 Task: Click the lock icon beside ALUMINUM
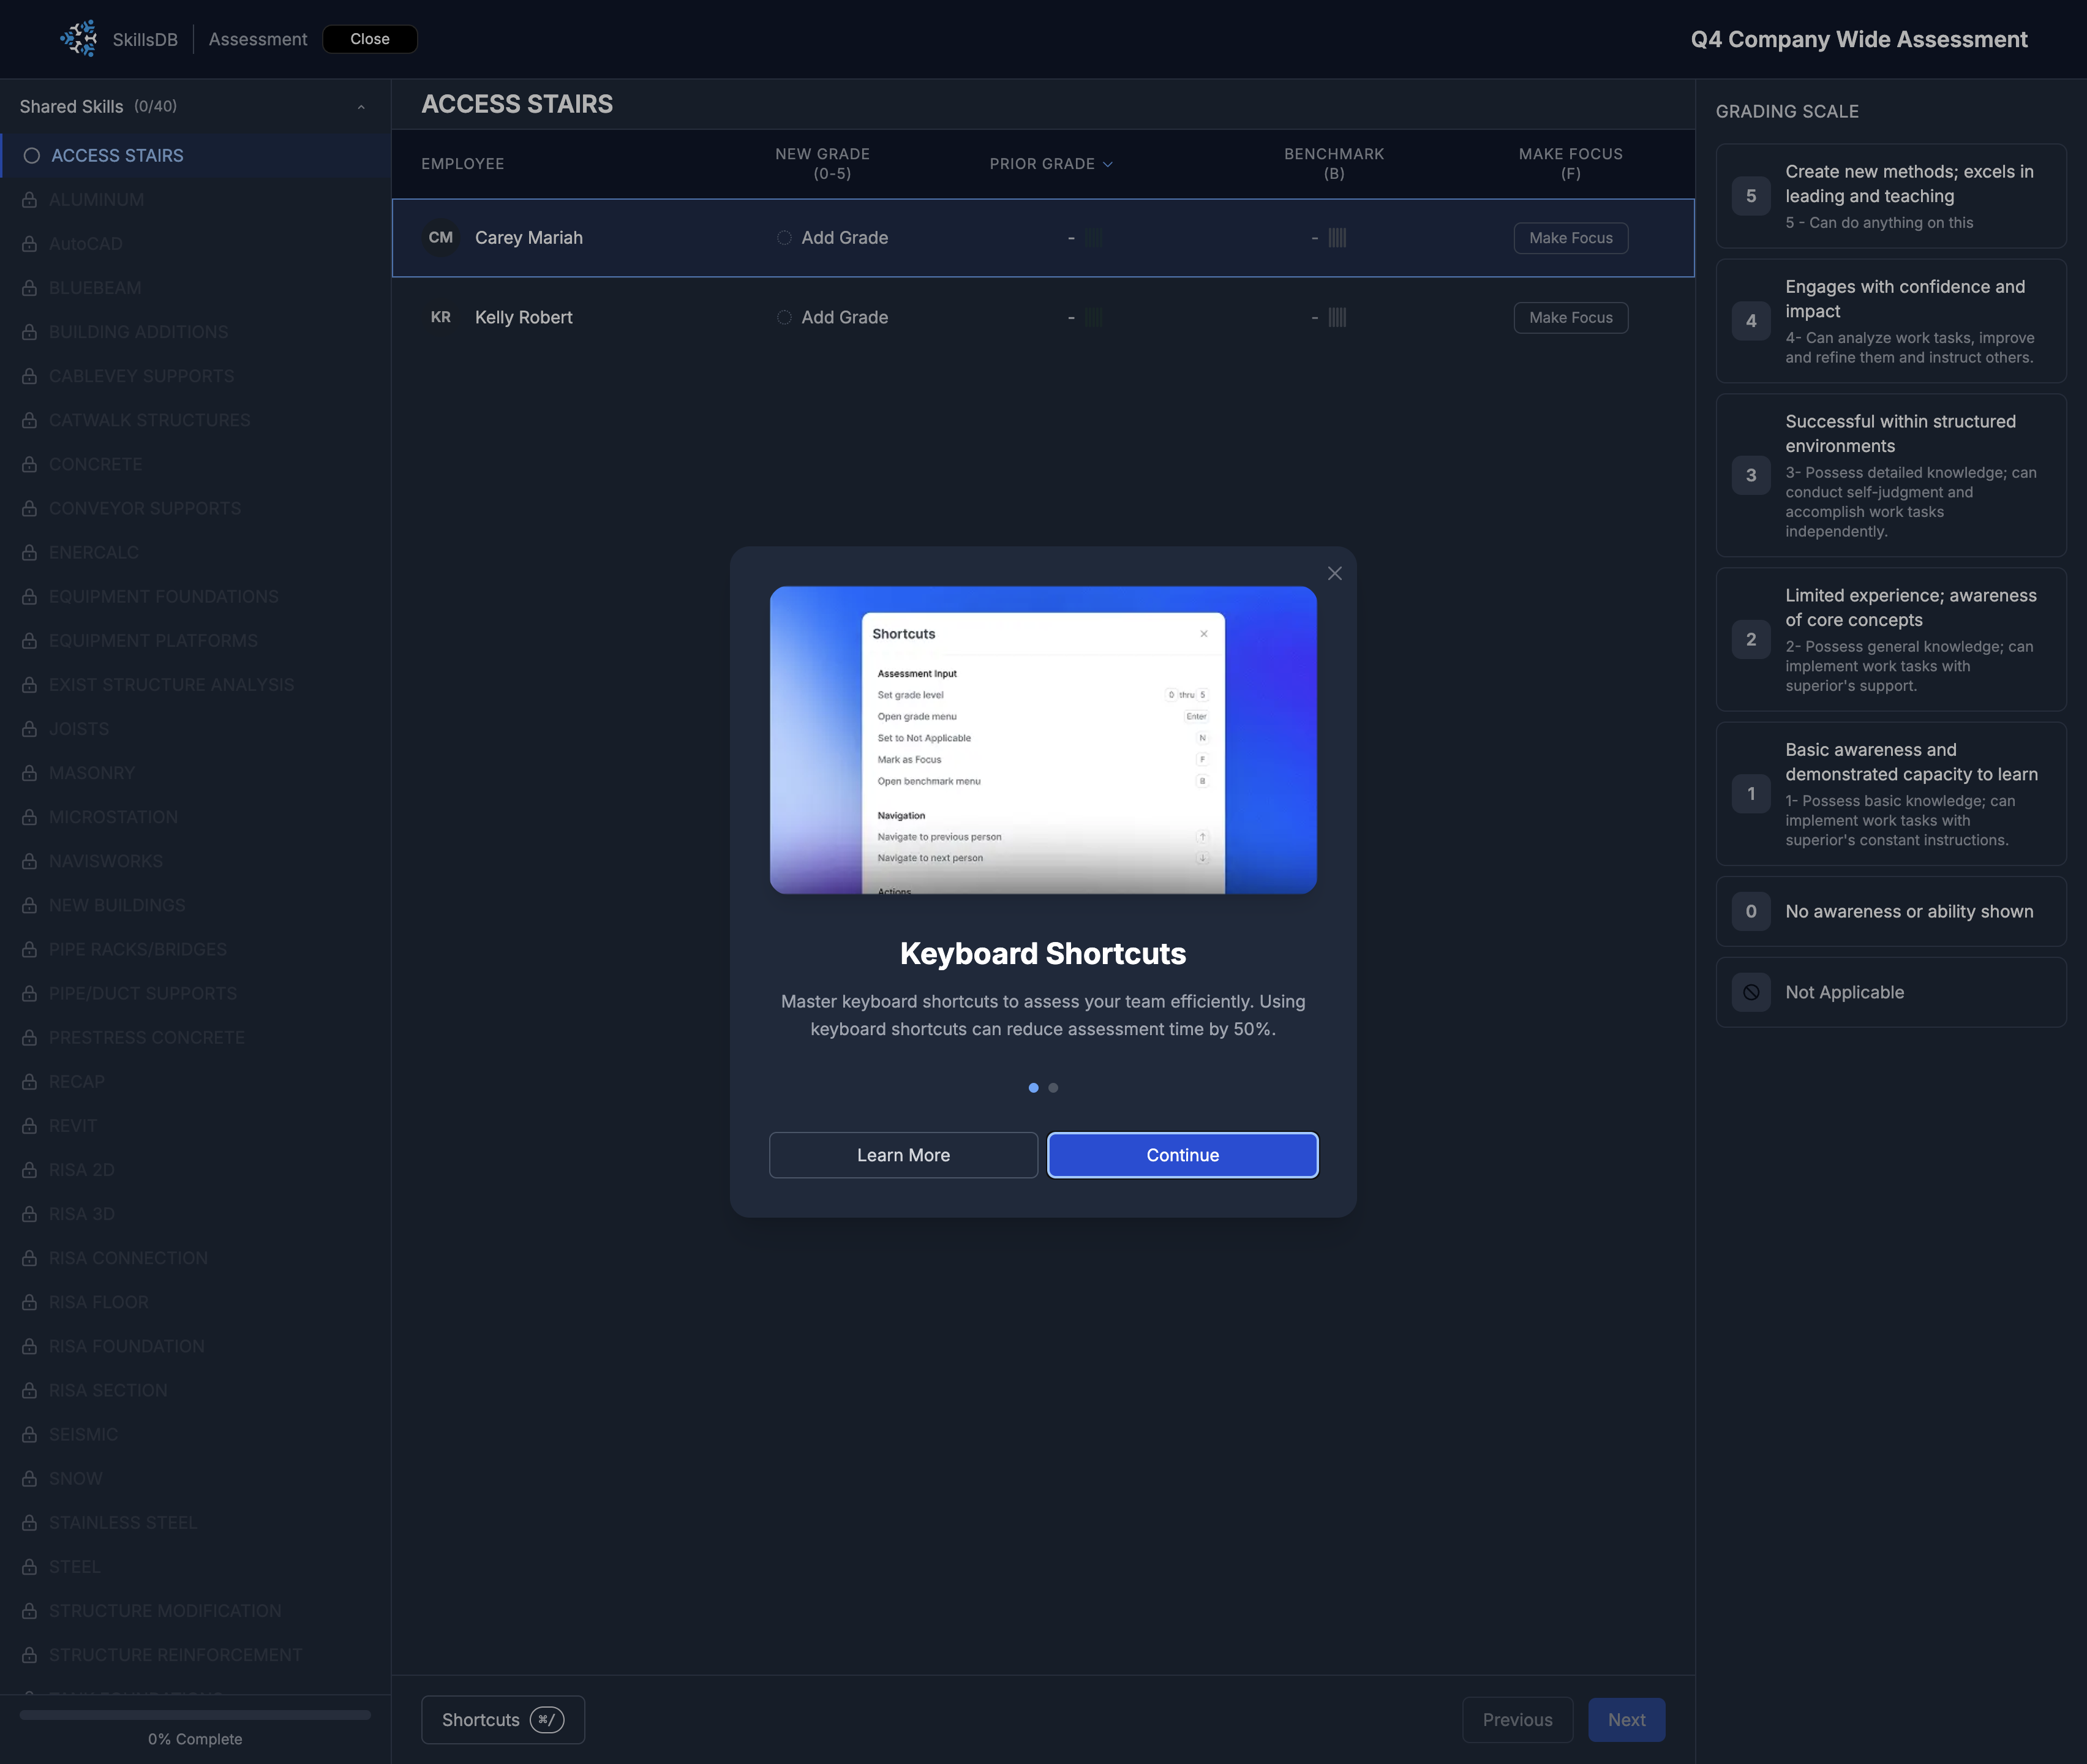point(30,200)
